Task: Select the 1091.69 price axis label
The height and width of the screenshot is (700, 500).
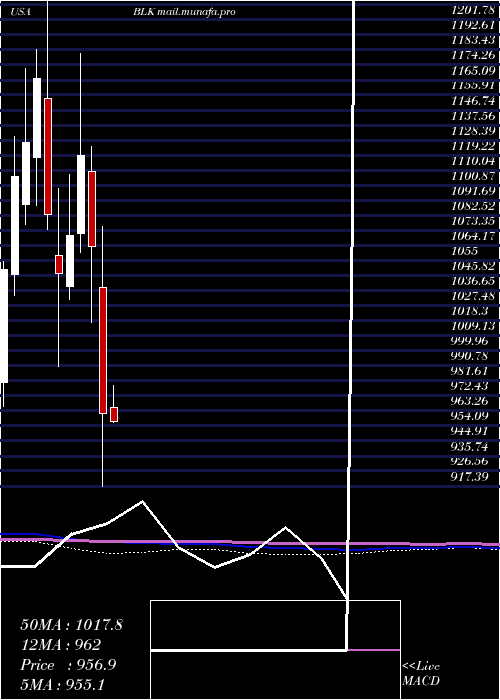Action: (x=474, y=191)
